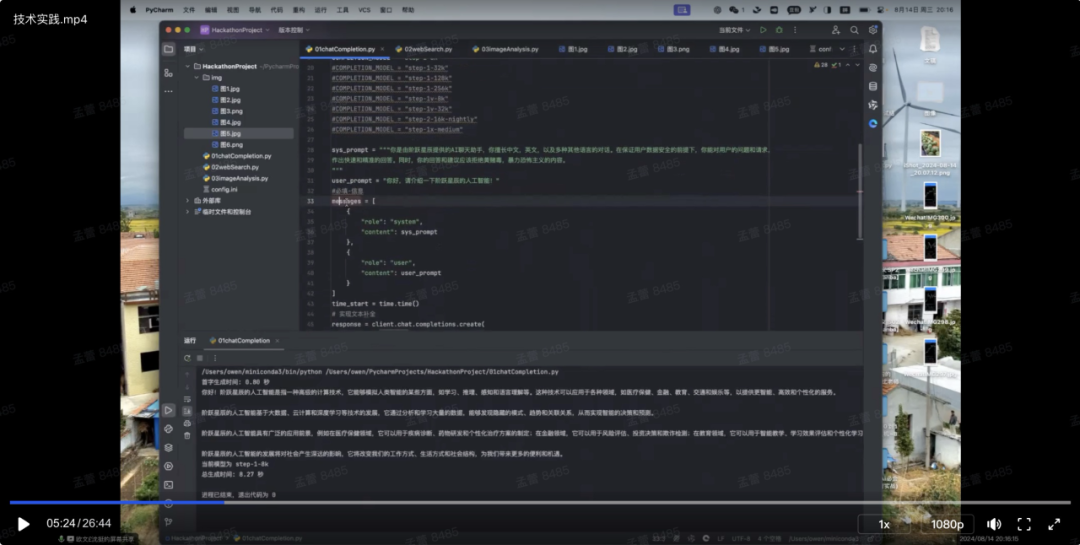Open the code with me user icon
This screenshot has width=1080, height=545.
pos(835,30)
